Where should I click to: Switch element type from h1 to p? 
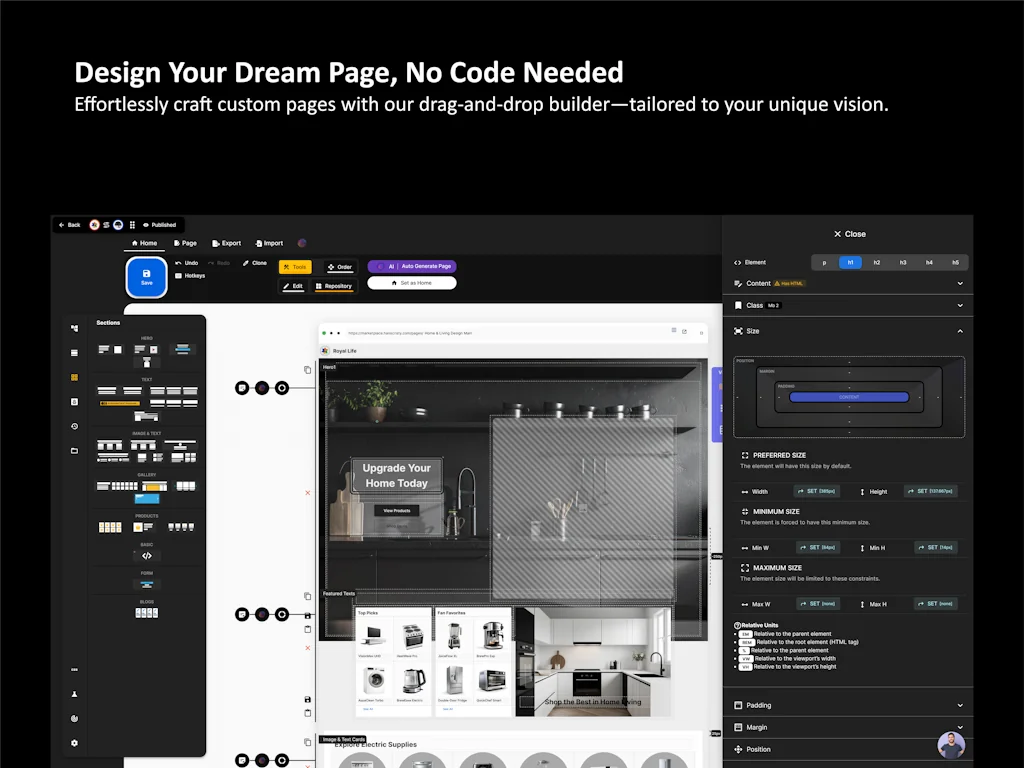coord(823,261)
